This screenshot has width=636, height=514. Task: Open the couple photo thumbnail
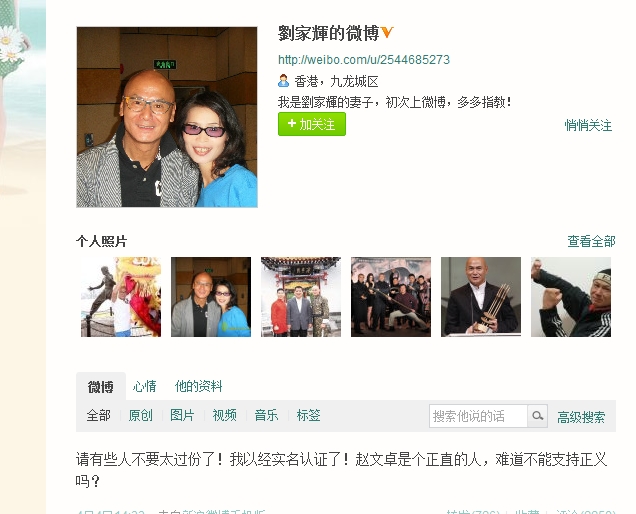pos(211,297)
